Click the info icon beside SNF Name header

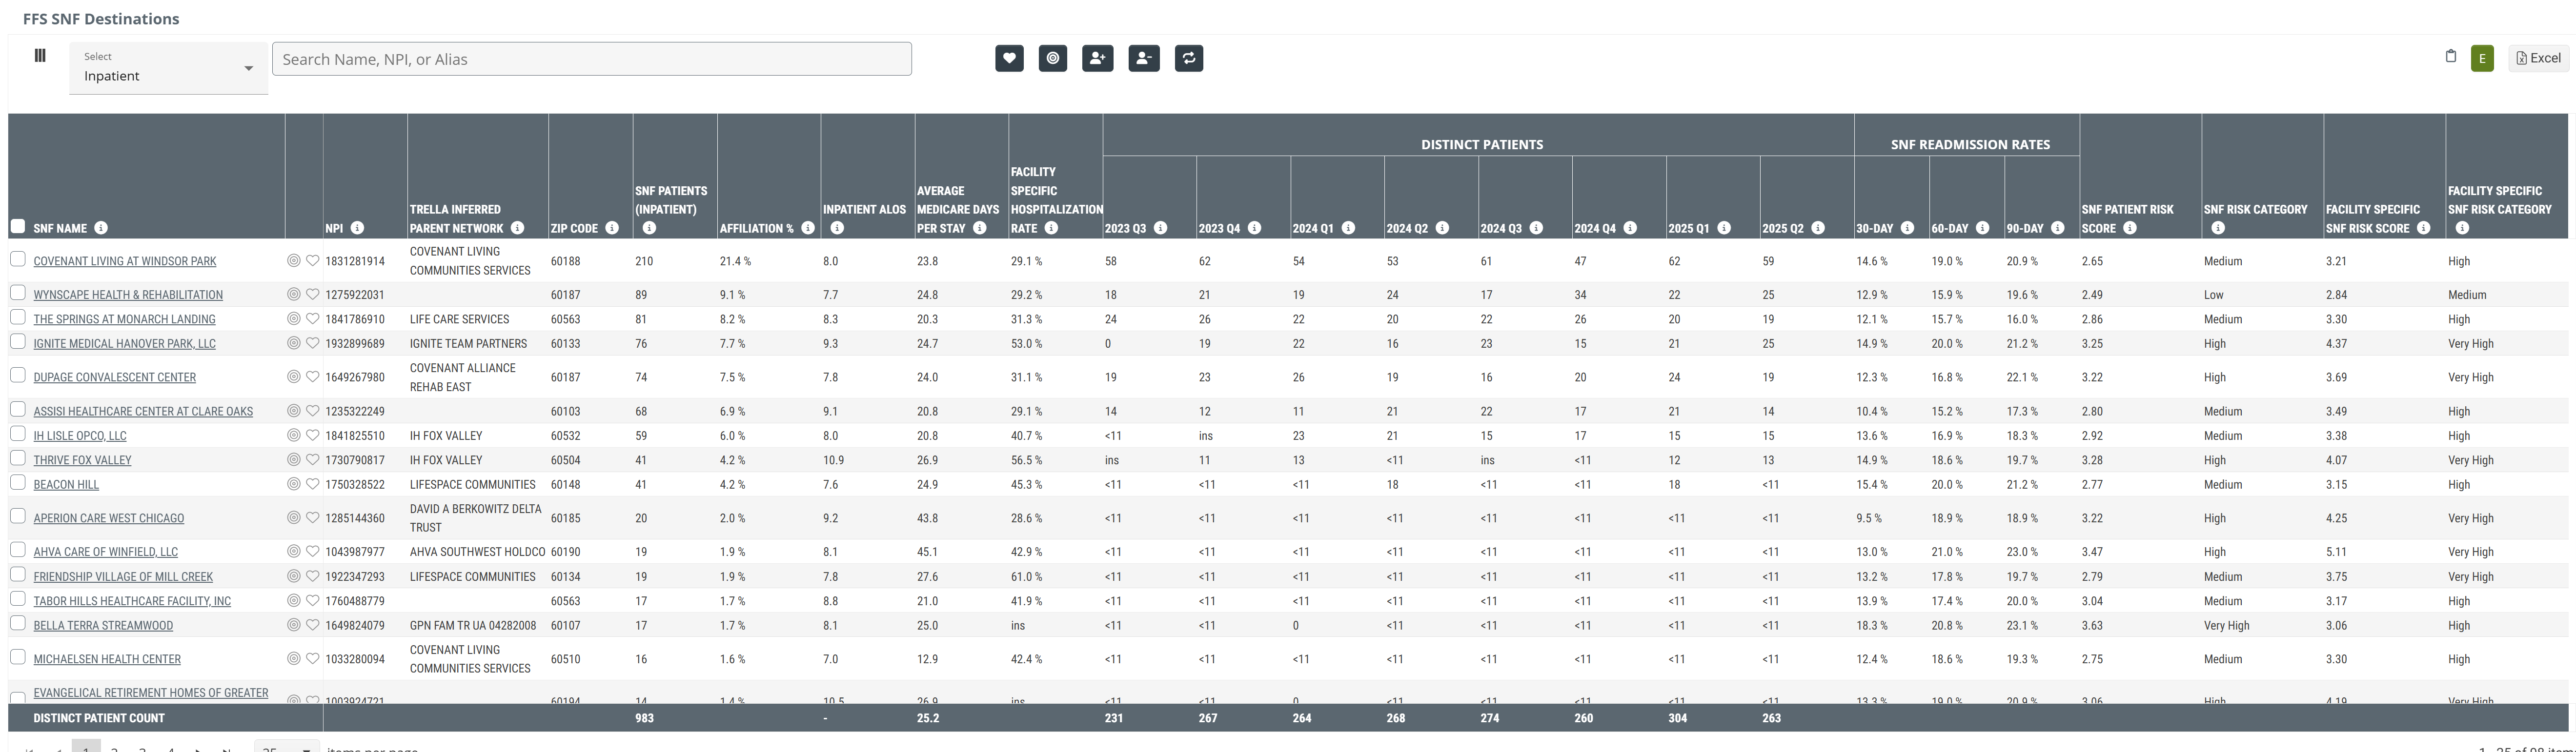tap(101, 229)
